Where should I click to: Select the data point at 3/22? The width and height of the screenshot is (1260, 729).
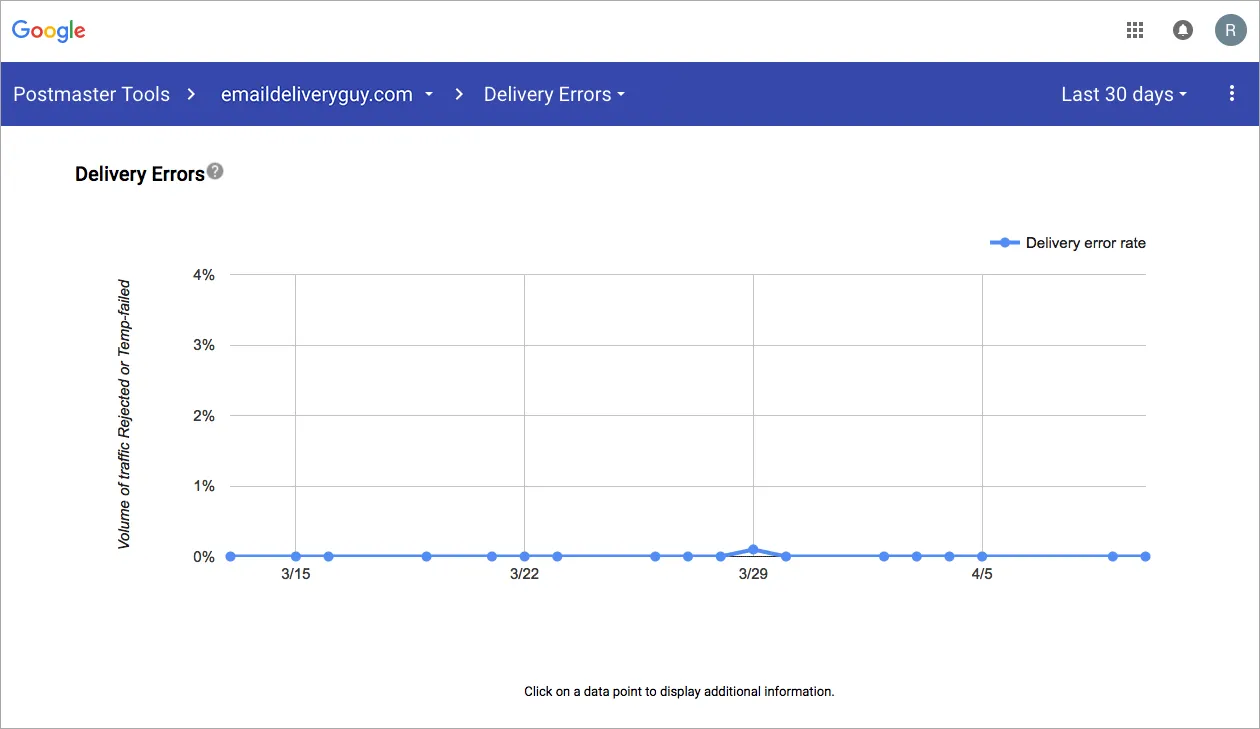(x=524, y=556)
